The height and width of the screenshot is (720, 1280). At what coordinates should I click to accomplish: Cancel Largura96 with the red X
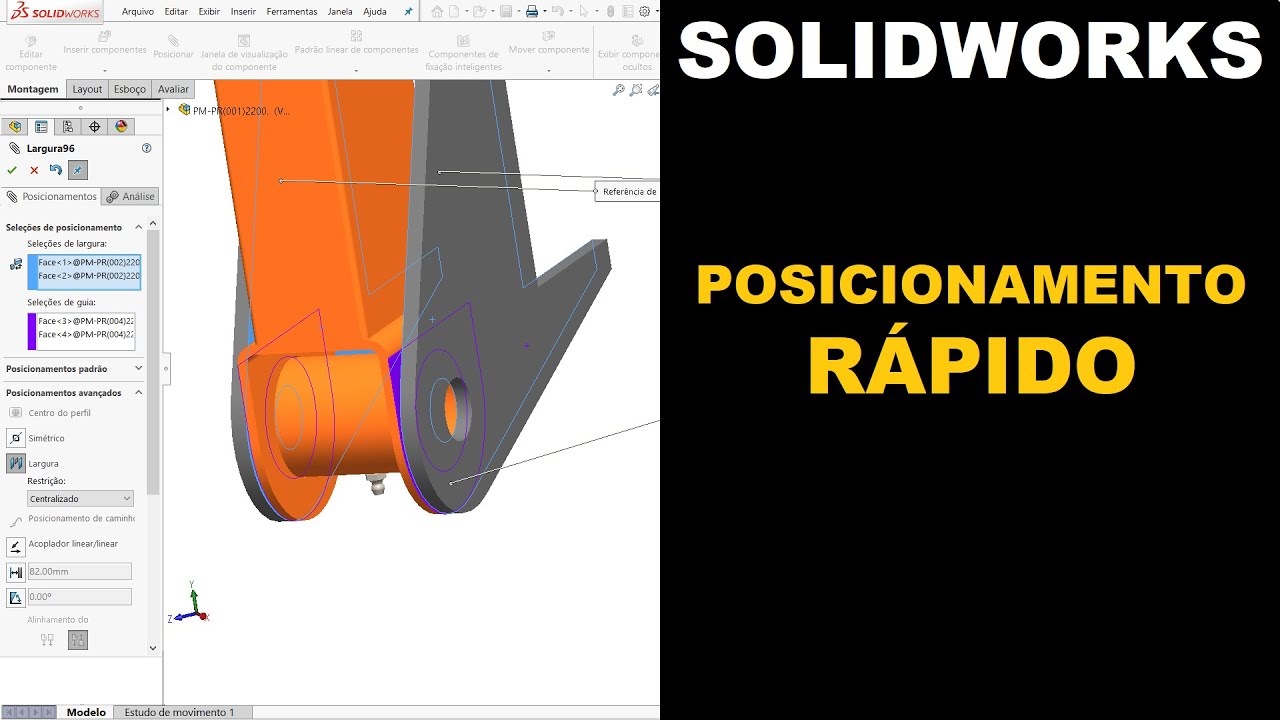[x=34, y=171]
